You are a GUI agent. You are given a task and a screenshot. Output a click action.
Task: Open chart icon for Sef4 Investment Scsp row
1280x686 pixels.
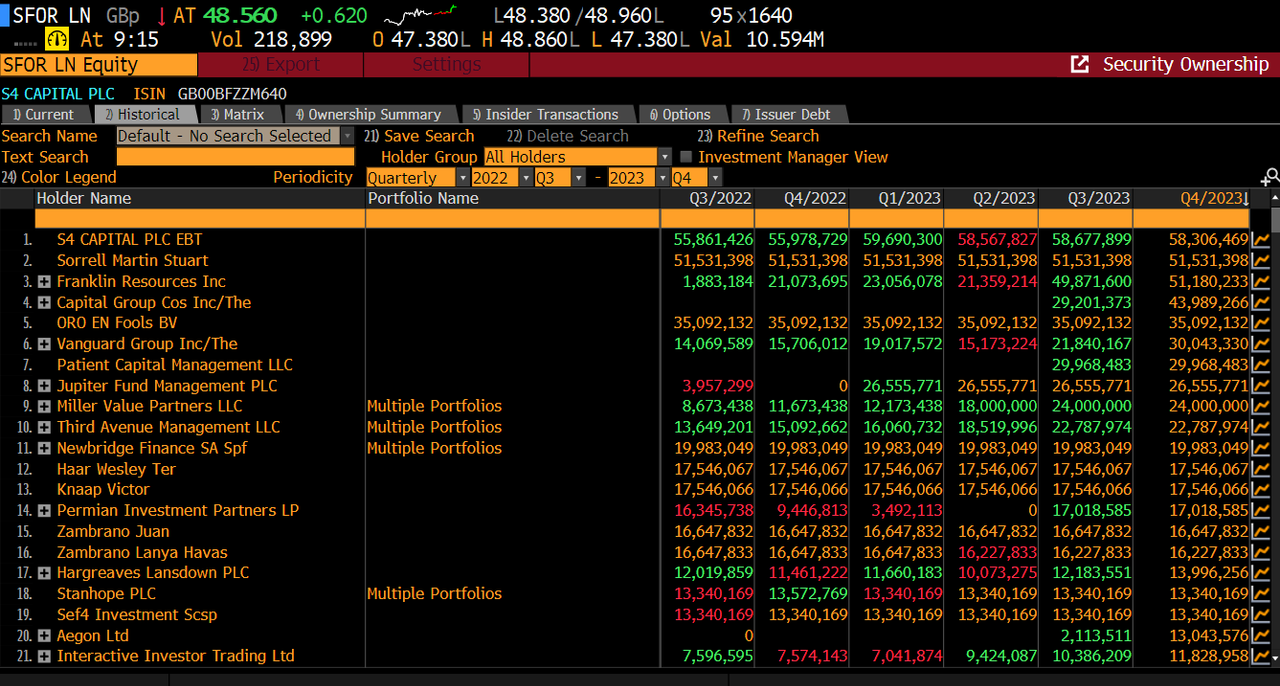point(1260,614)
